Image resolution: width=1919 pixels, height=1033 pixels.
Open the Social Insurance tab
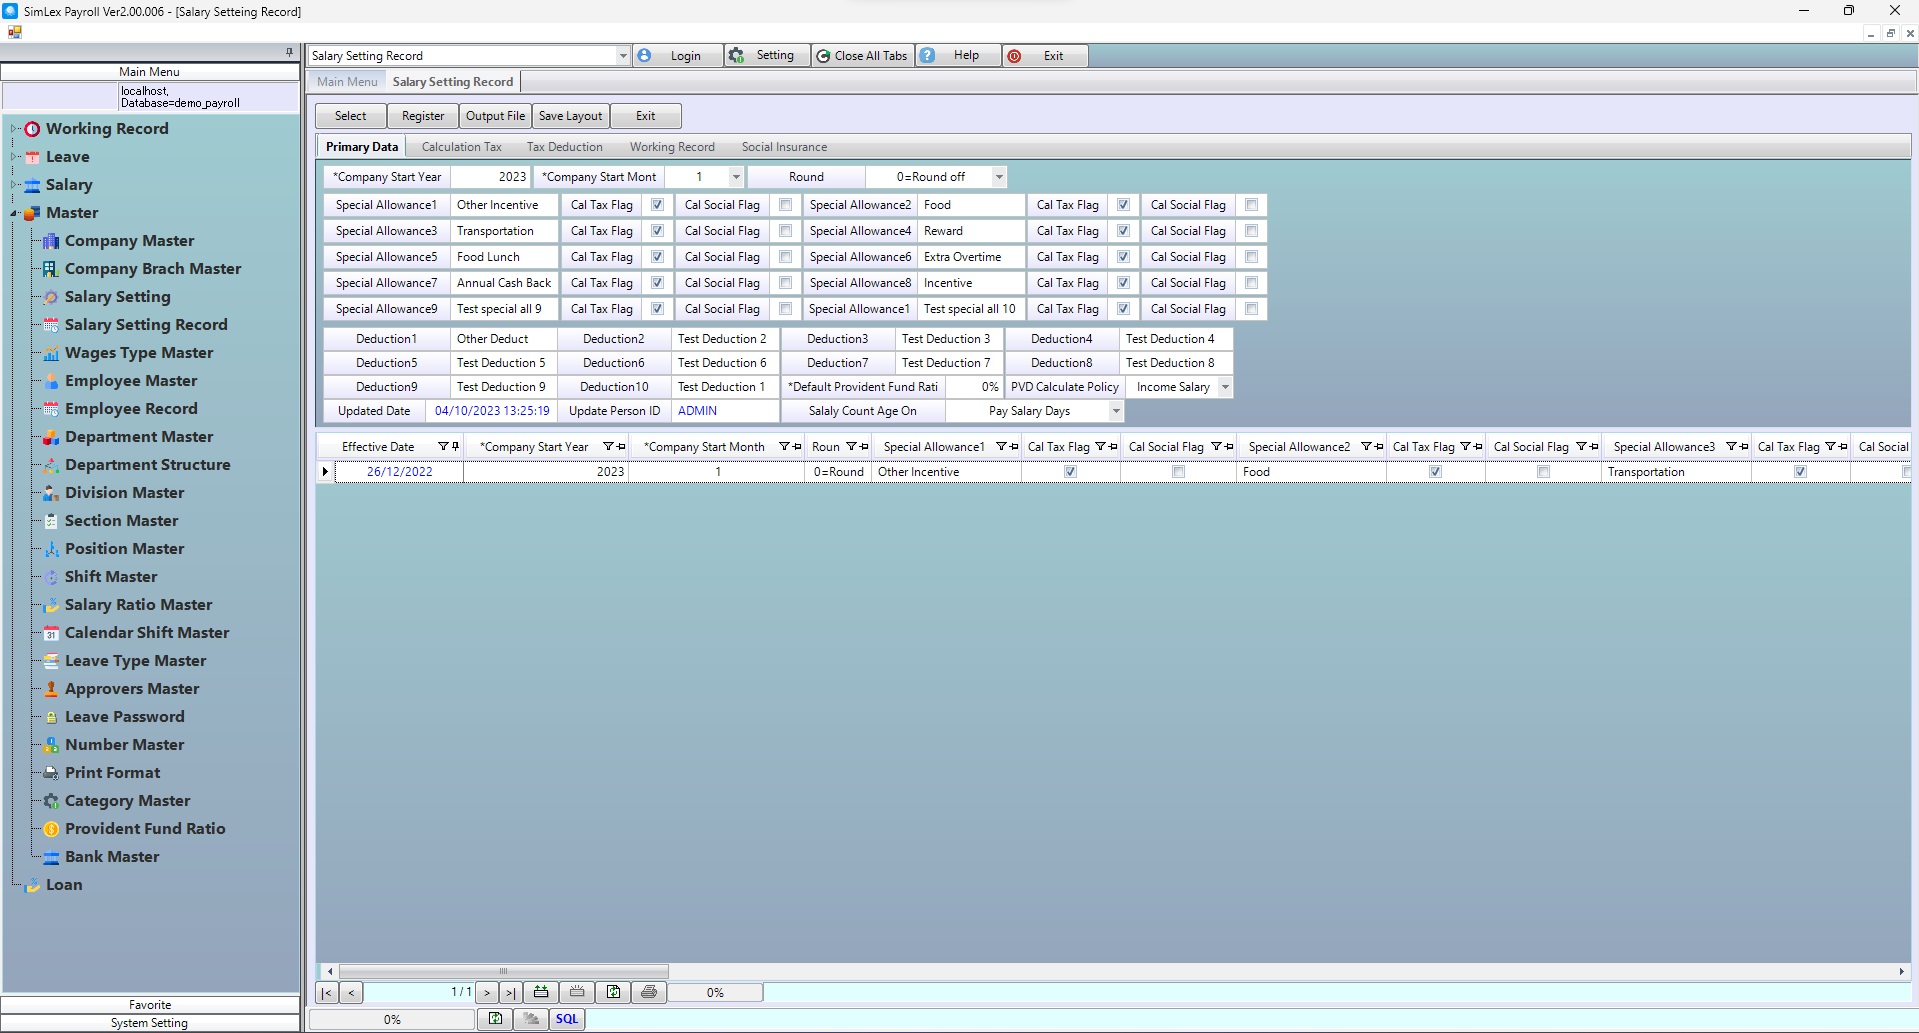point(783,147)
